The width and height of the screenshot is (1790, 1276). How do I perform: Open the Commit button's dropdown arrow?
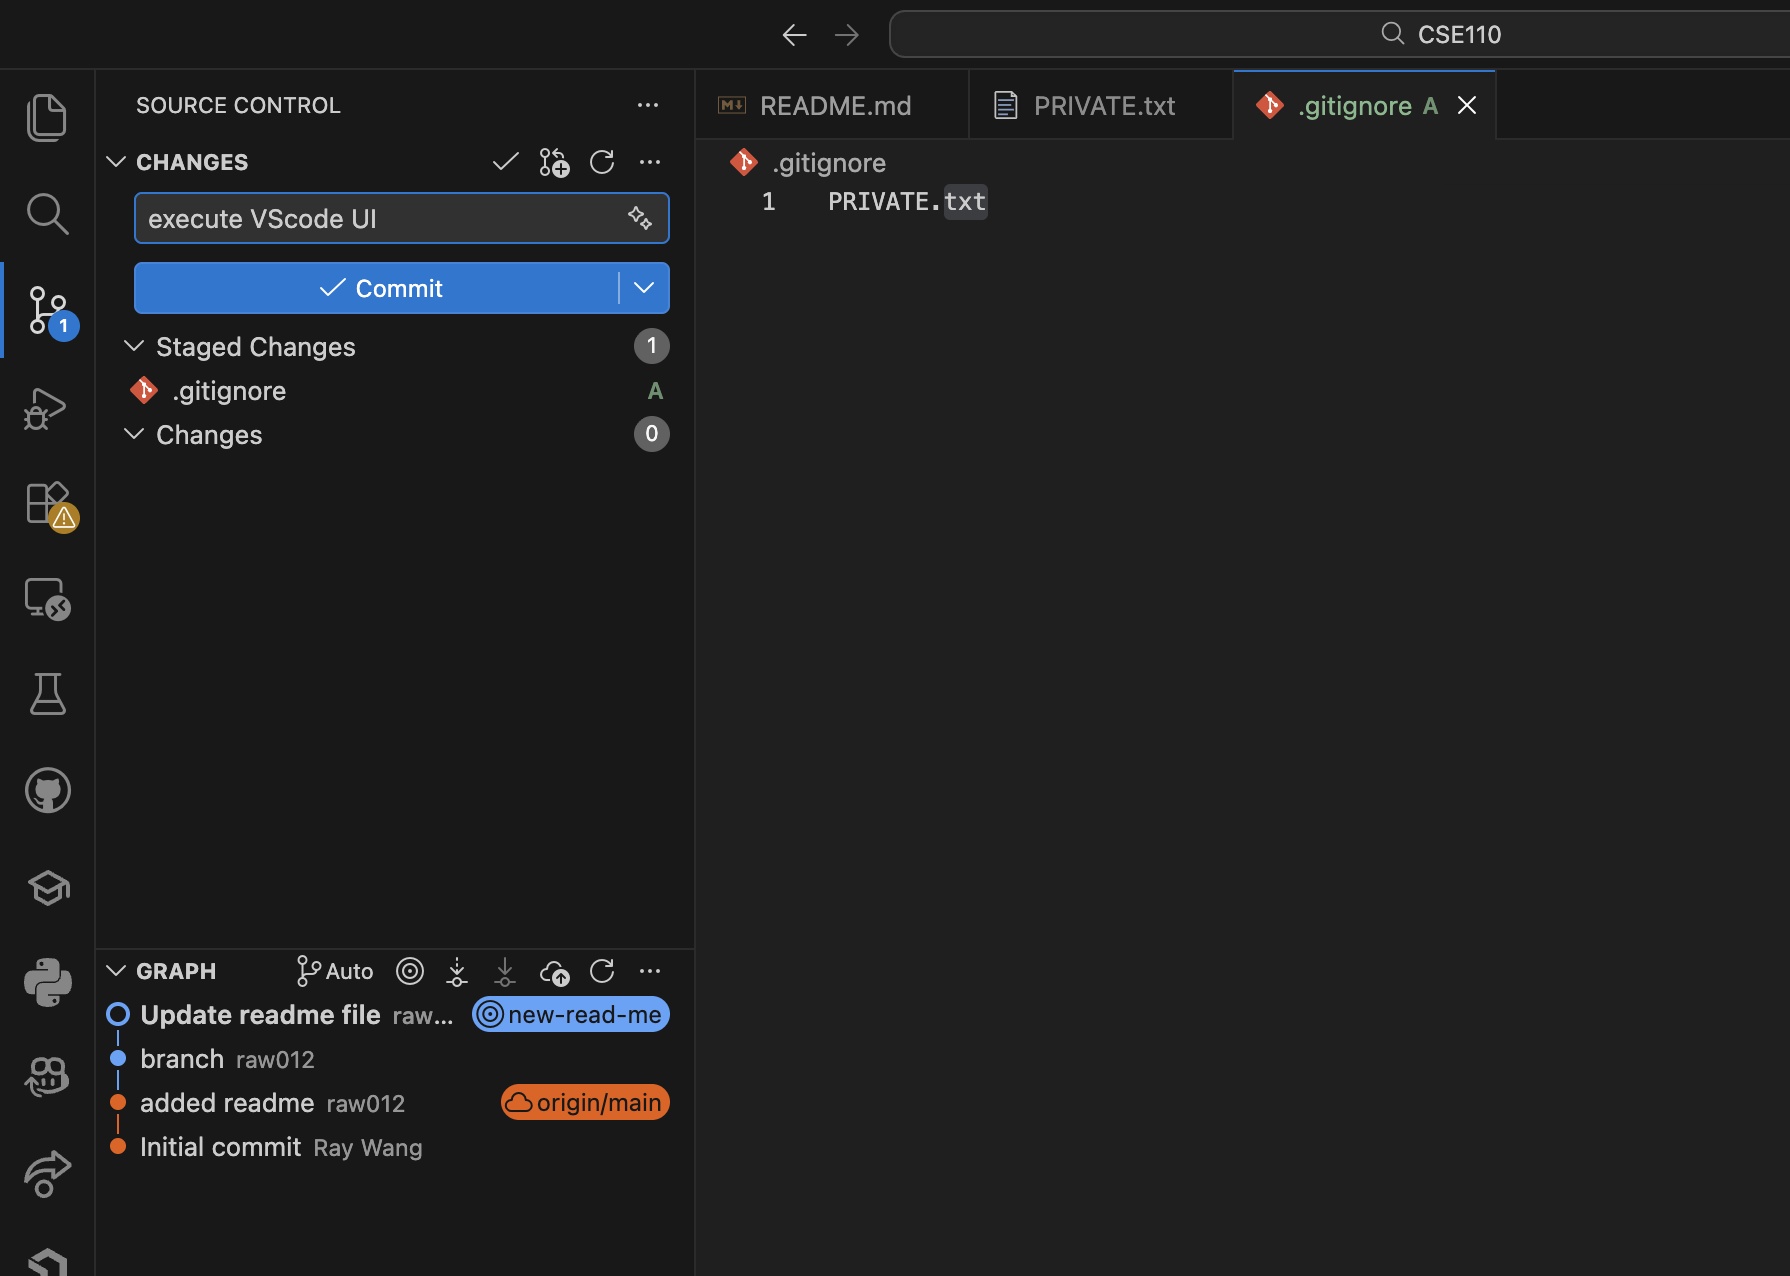point(643,288)
